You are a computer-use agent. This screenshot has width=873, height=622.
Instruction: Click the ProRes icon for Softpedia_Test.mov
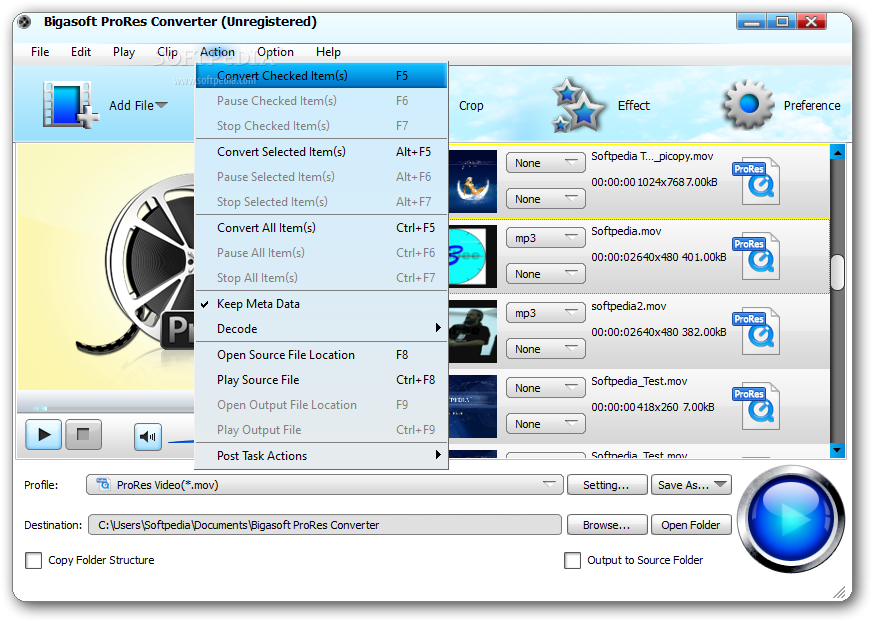click(756, 406)
